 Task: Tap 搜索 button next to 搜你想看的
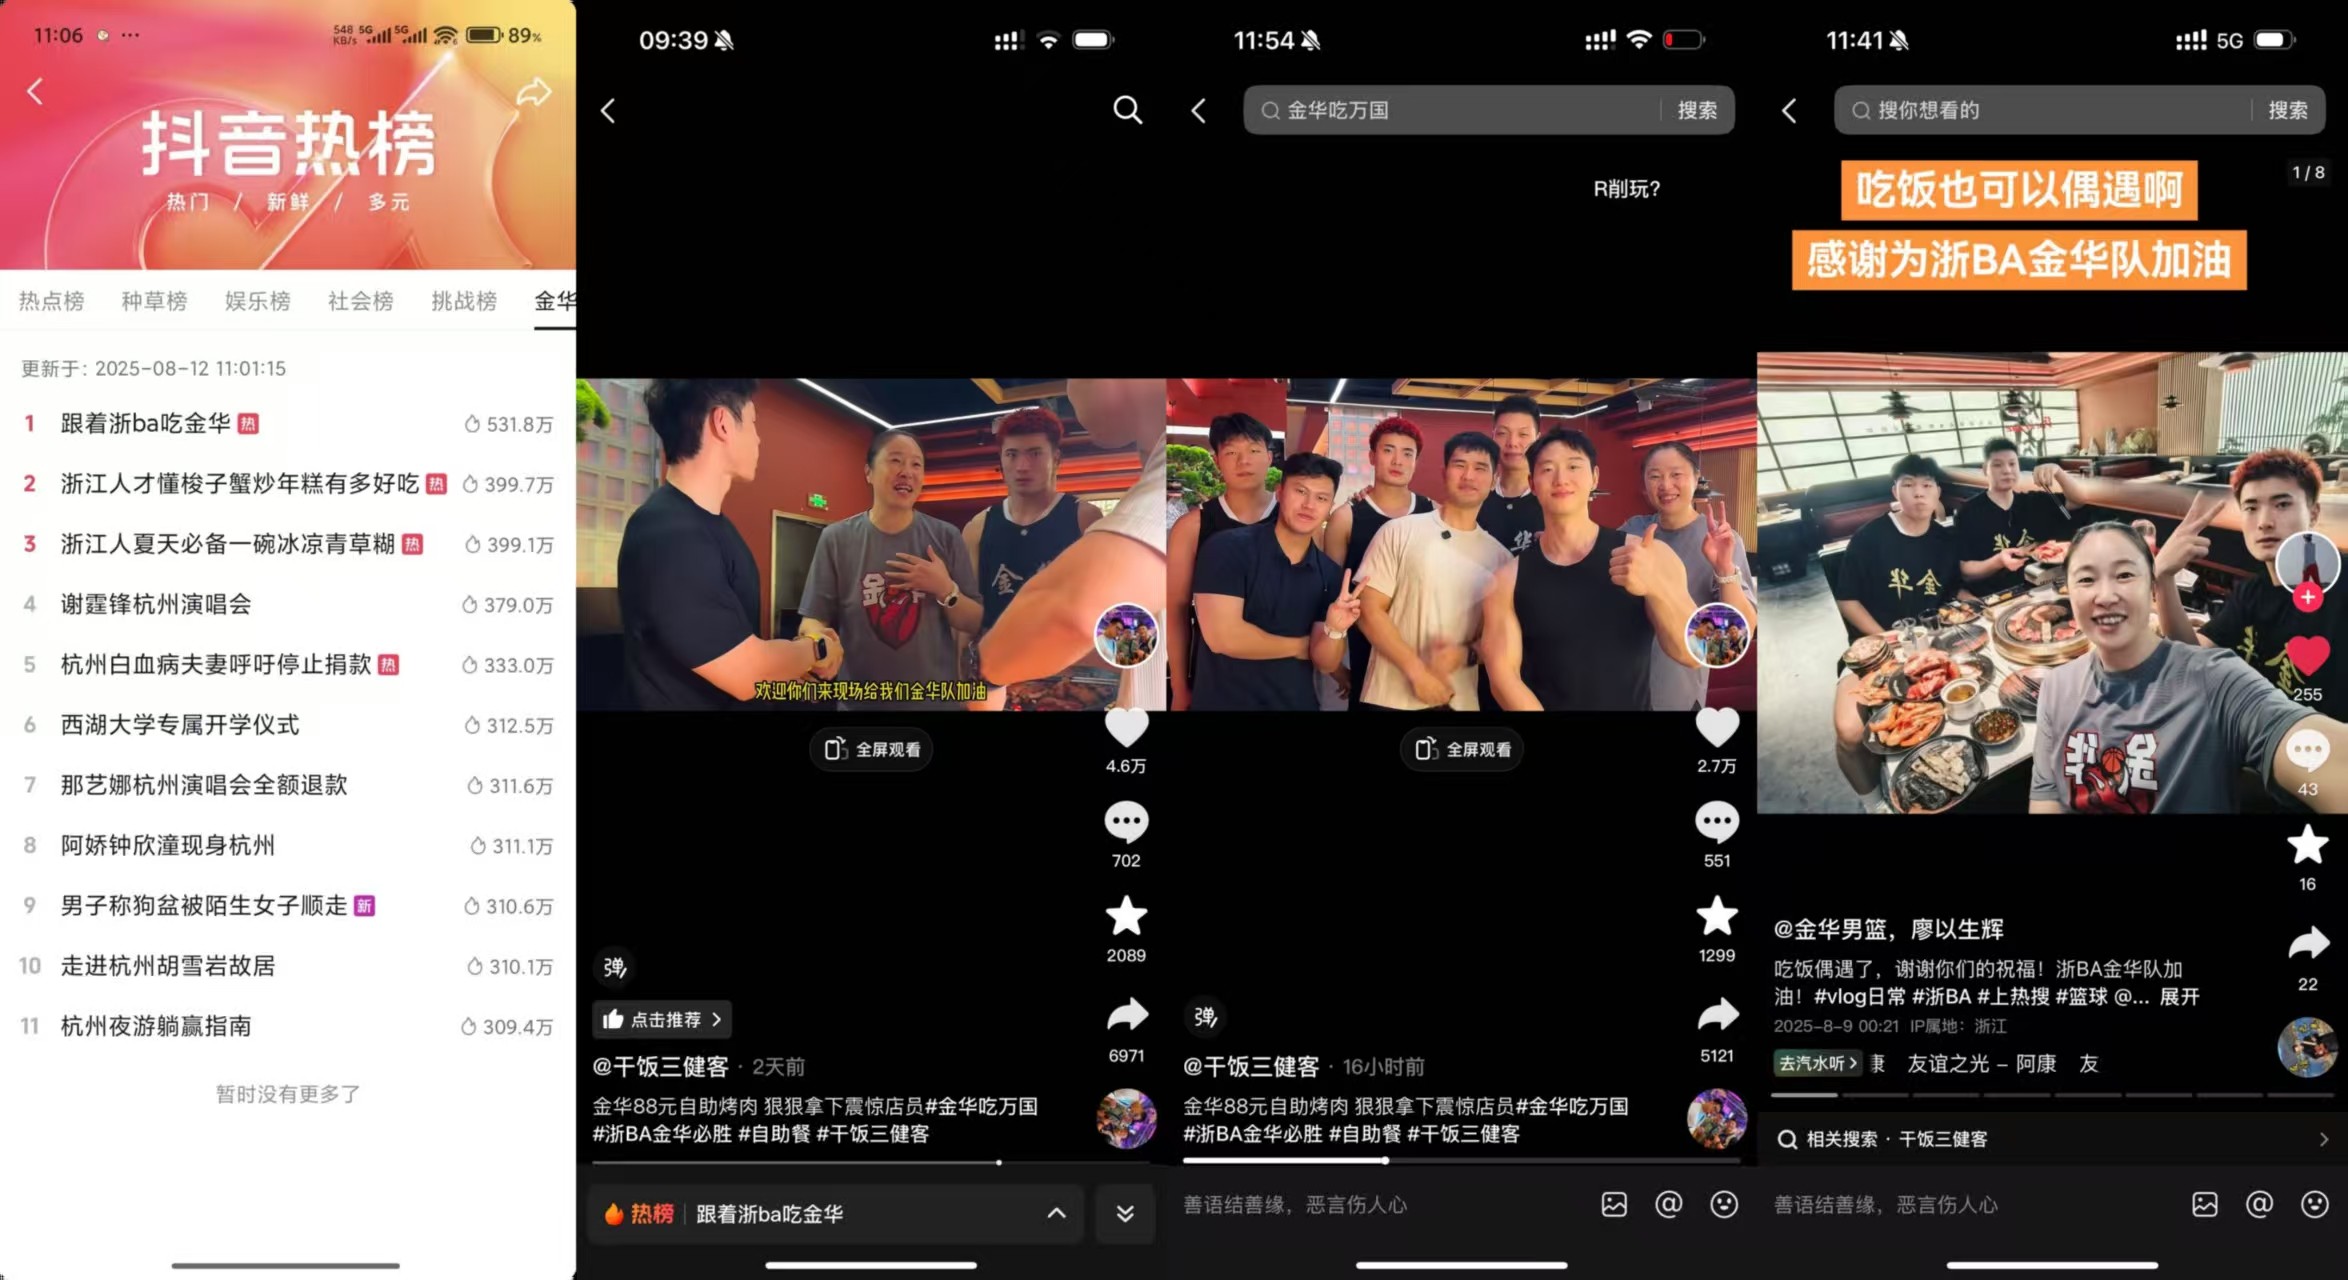tap(2288, 110)
